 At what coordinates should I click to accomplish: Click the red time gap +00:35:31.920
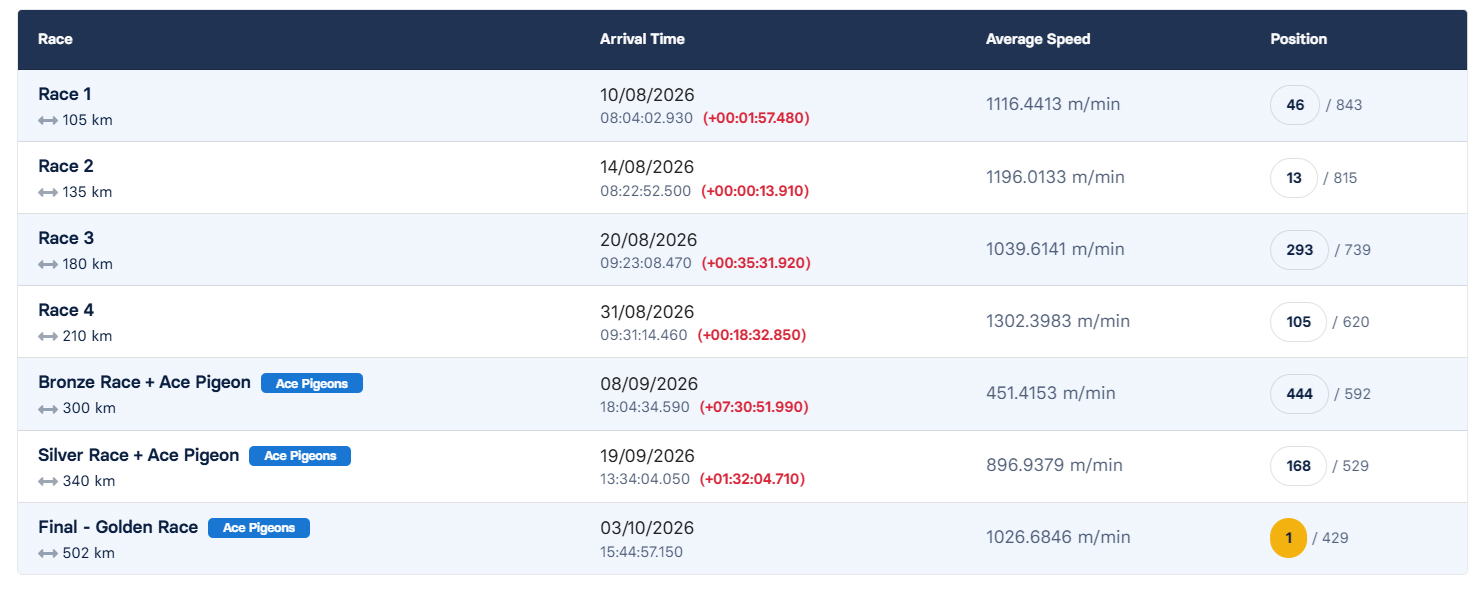[756, 263]
